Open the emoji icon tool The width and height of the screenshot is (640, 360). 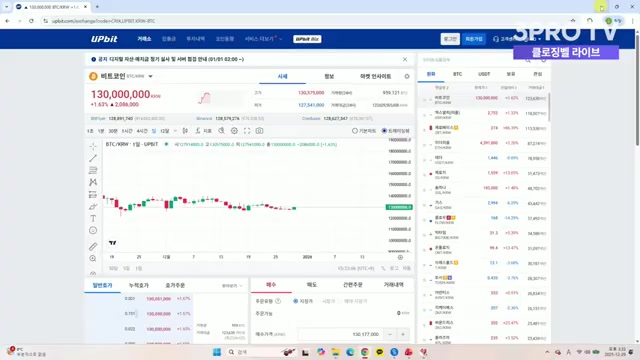[x=93, y=231]
